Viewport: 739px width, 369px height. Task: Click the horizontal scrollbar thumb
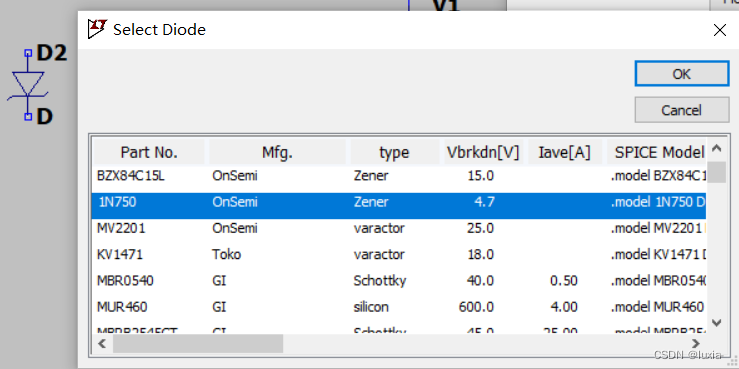click(197, 344)
